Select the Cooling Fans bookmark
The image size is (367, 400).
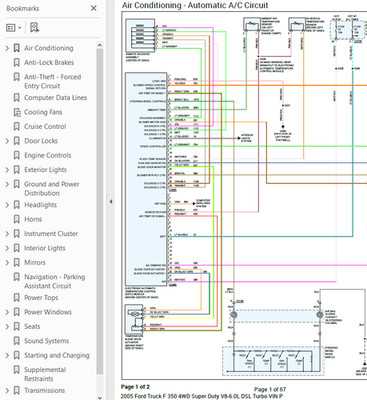click(43, 112)
